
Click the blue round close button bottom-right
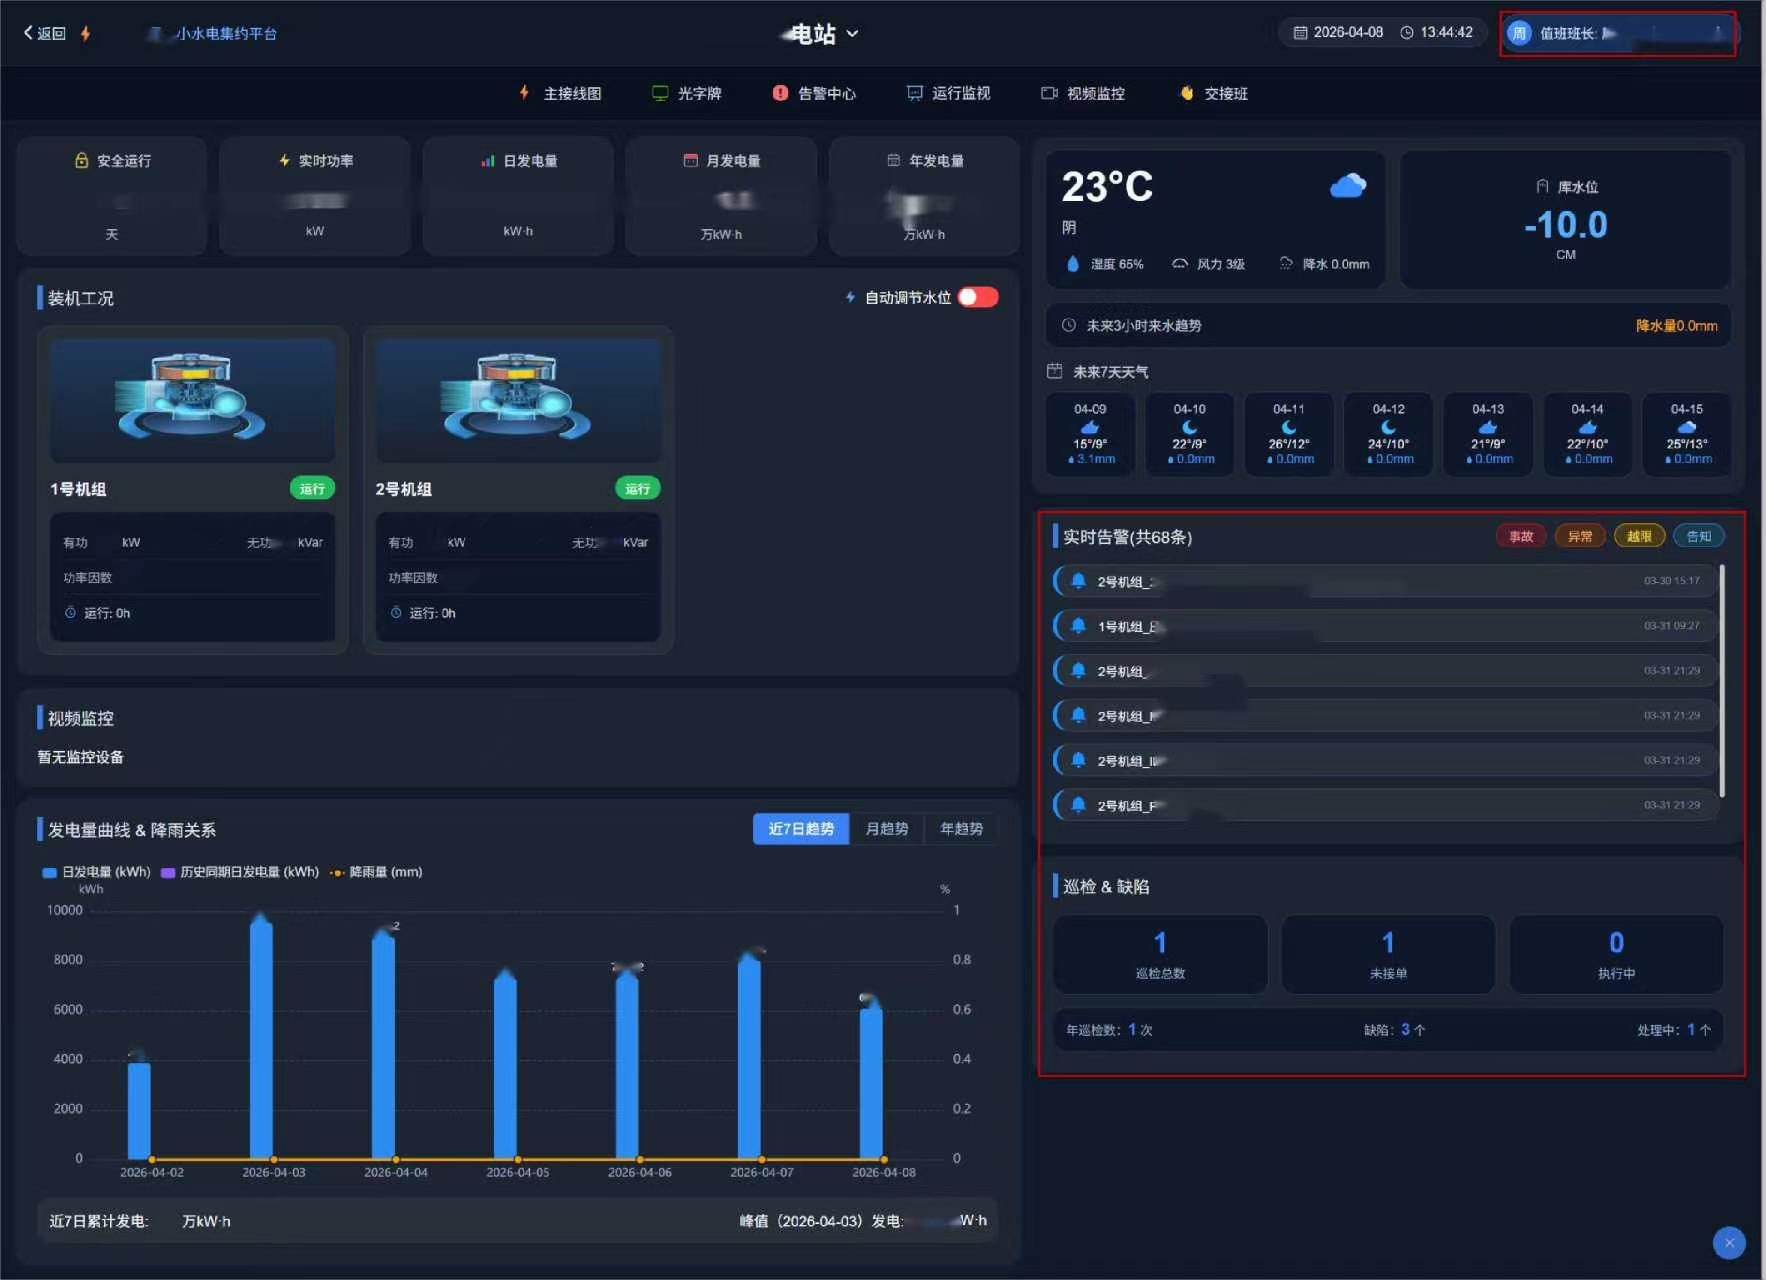click(x=1729, y=1242)
